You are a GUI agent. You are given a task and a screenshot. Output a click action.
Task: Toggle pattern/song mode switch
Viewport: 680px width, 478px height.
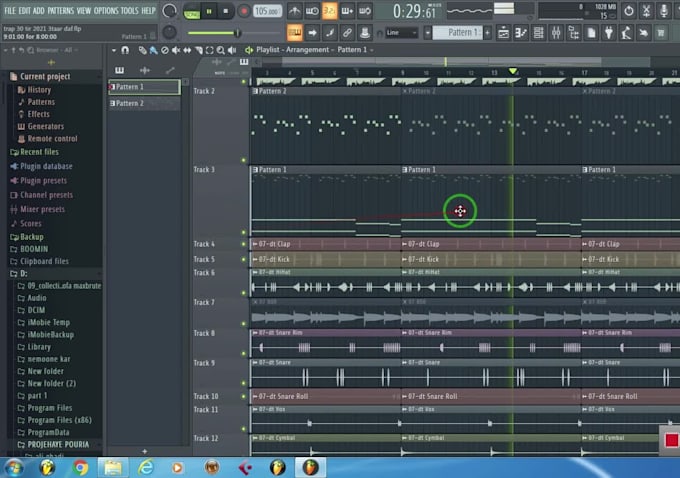pos(191,12)
